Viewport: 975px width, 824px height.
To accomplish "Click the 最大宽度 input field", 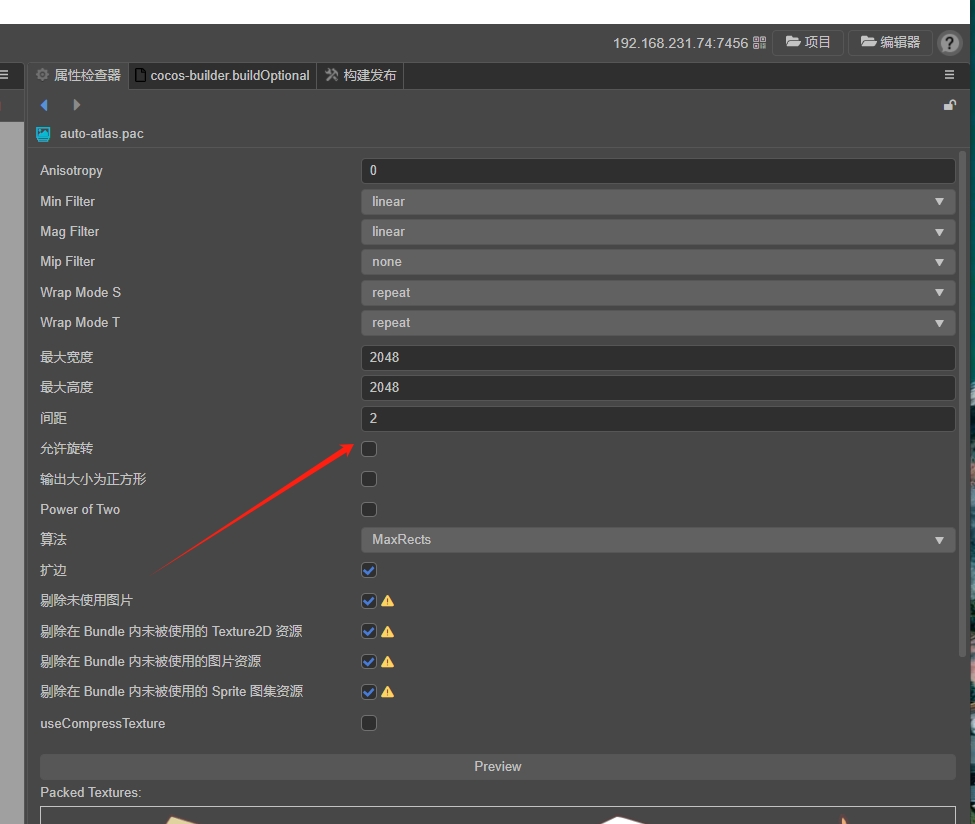I will point(658,358).
